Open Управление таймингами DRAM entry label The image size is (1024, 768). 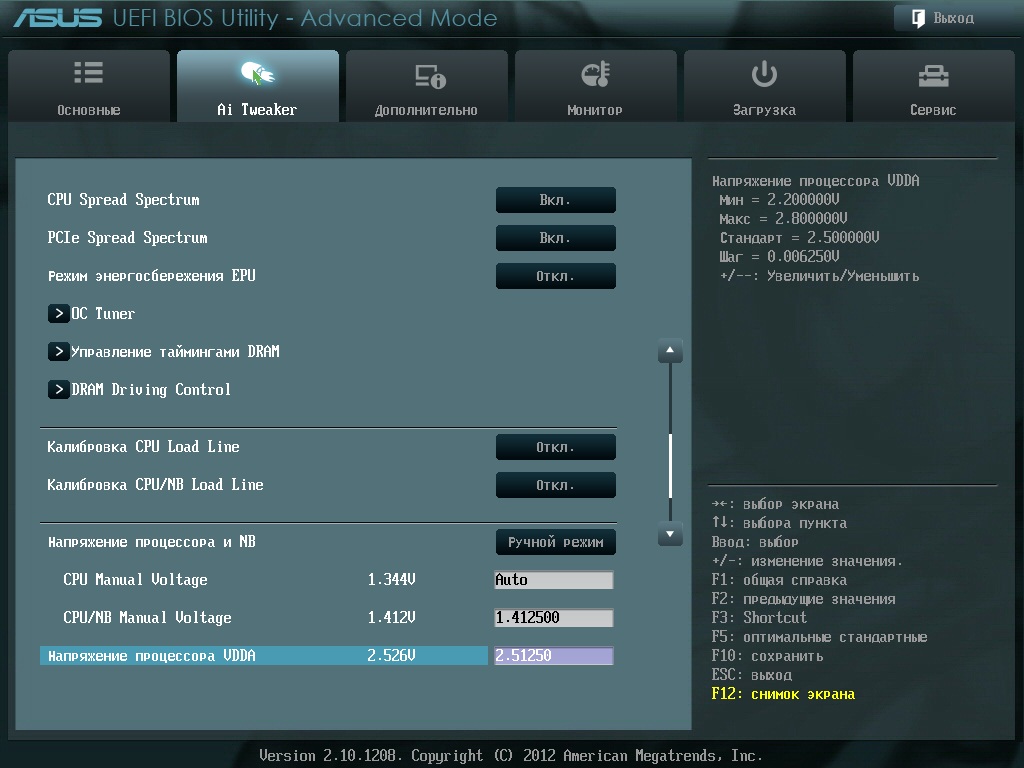[175, 351]
